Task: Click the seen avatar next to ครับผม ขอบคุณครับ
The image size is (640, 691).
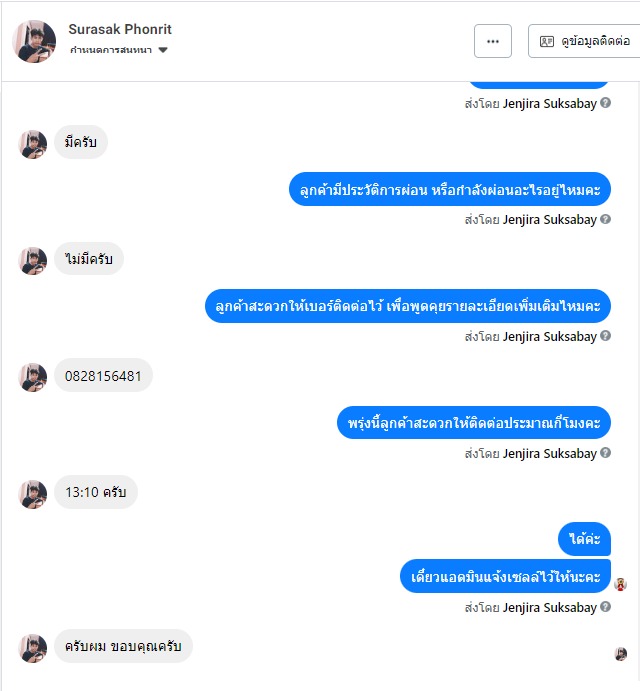Action: (621, 654)
